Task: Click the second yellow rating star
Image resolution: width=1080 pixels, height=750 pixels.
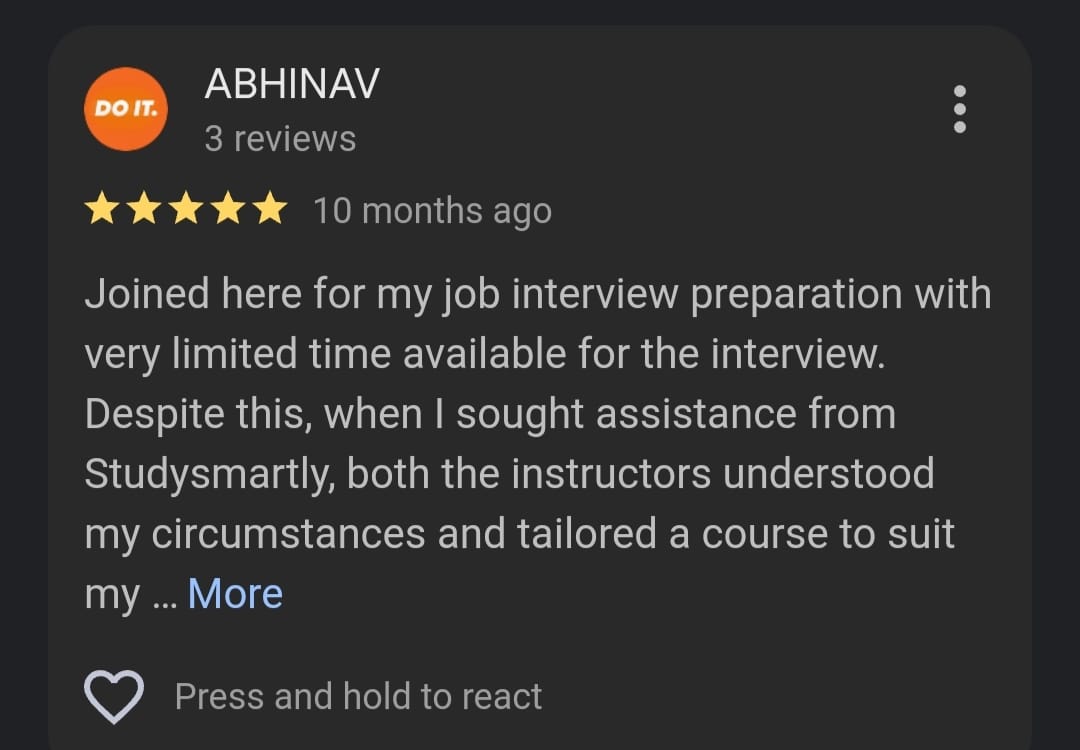Action: click(x=144, y=209)
